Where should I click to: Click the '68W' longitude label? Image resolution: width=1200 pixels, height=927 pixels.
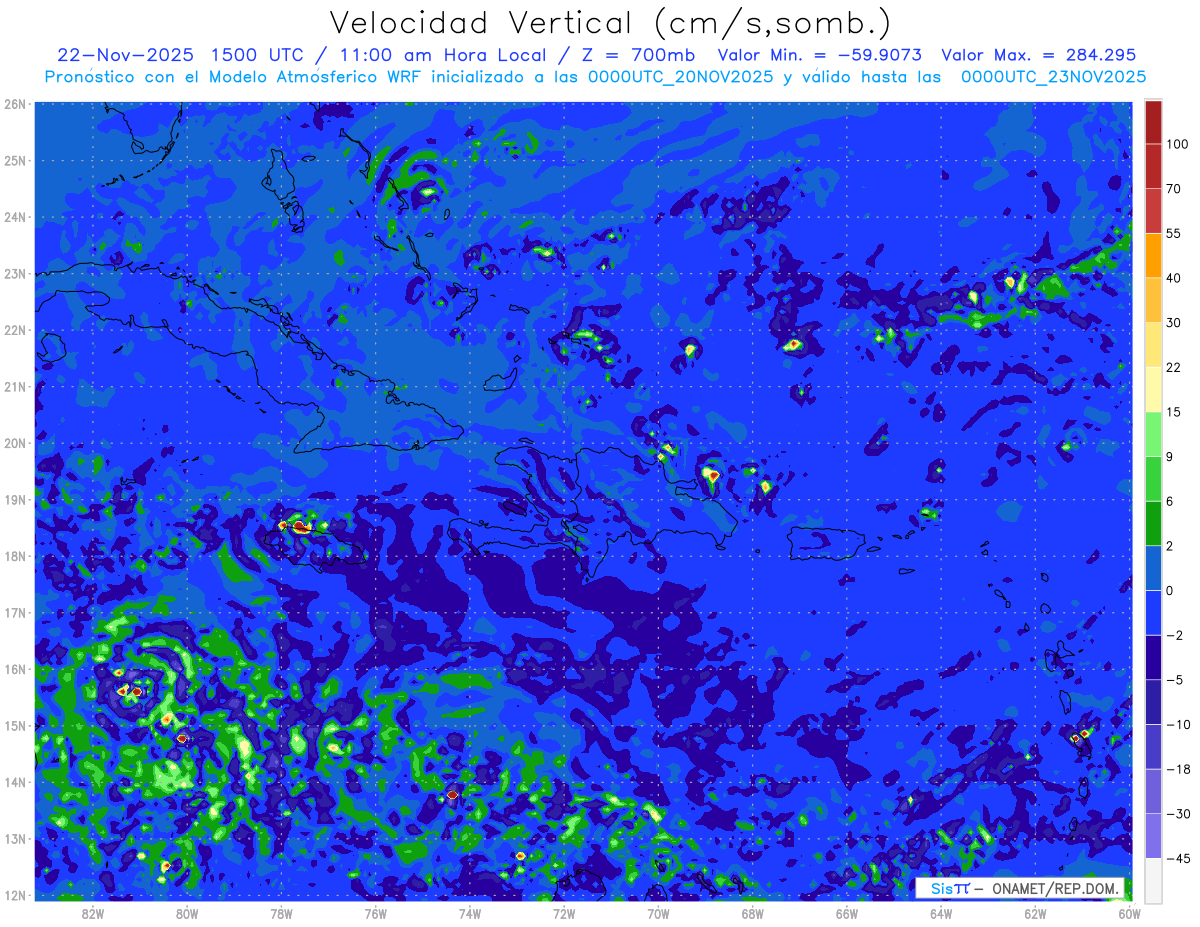pyautogui.click(x=753, y=914)
